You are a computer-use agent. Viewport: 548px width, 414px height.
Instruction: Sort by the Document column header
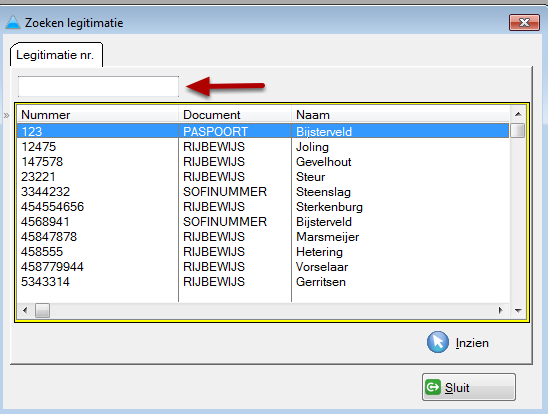pyautogui.click(x=235, y=115)
